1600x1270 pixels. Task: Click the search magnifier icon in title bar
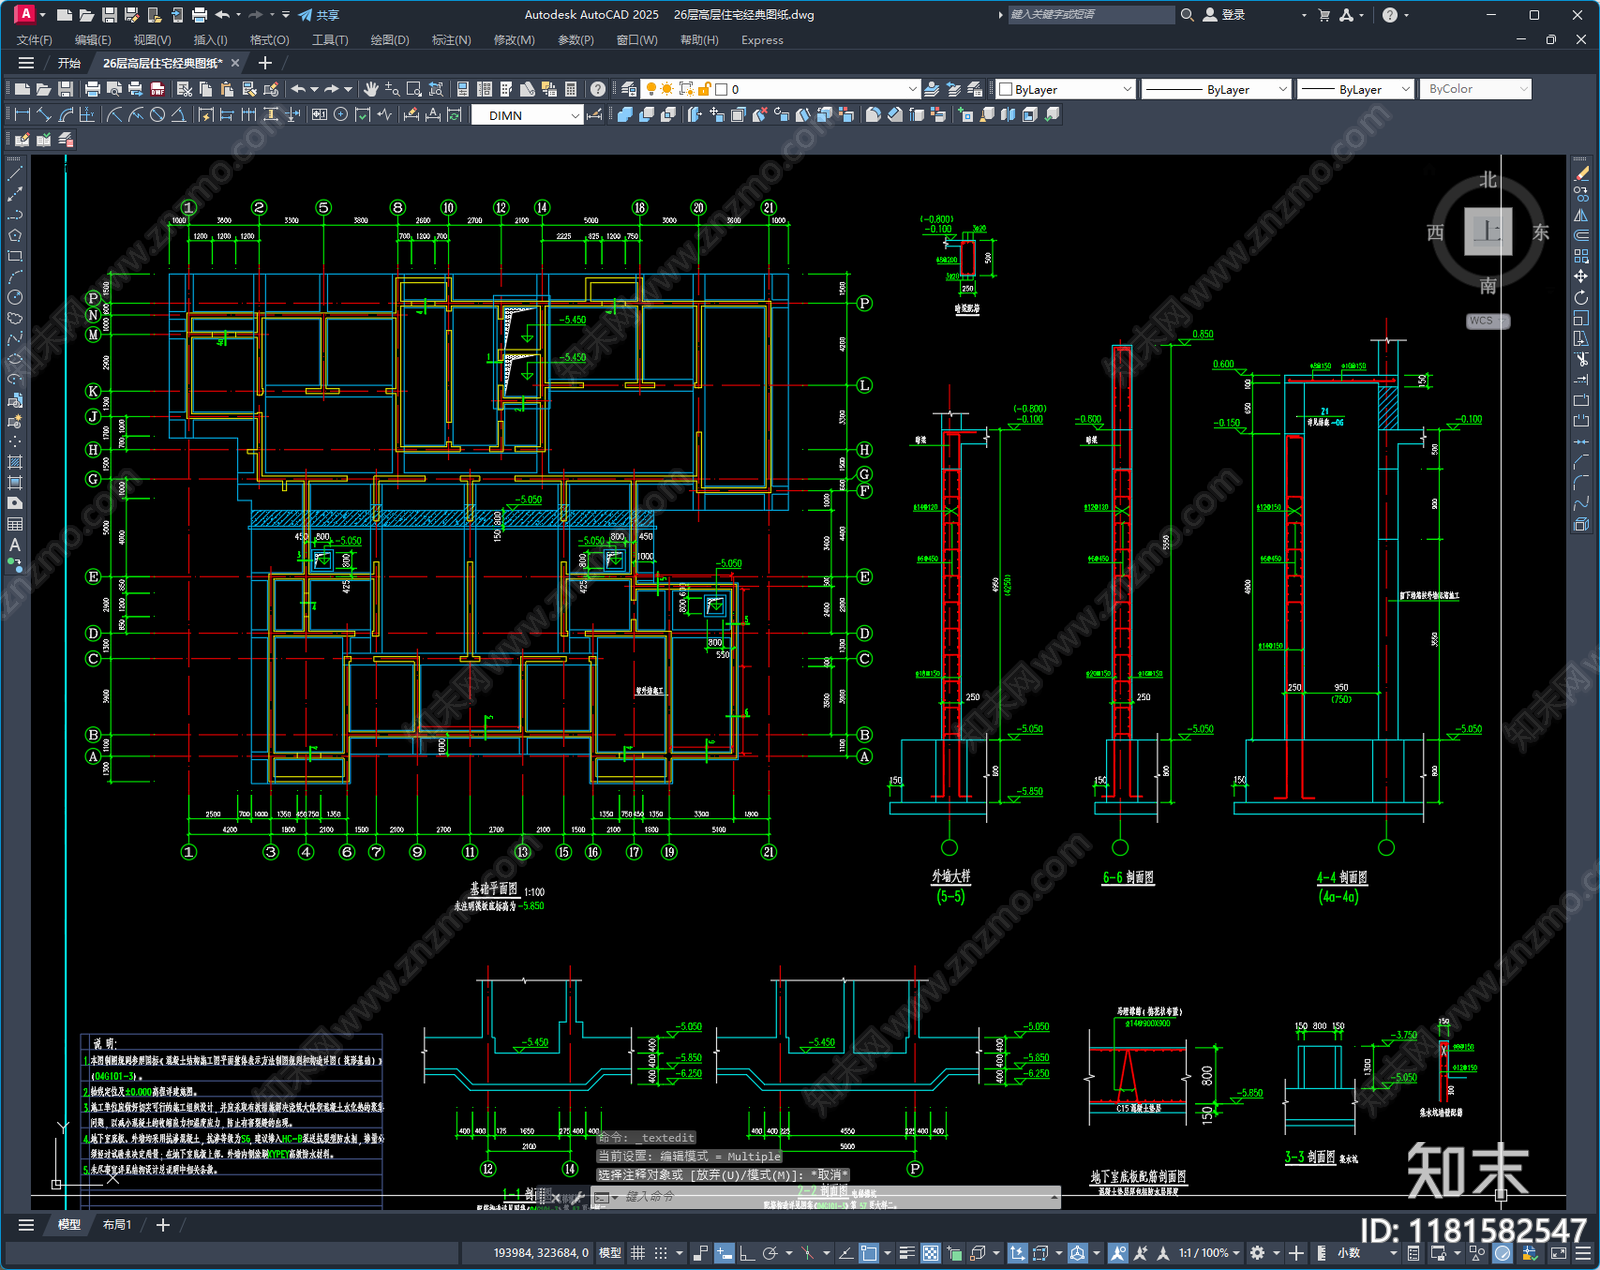(x=1187, y=15)
